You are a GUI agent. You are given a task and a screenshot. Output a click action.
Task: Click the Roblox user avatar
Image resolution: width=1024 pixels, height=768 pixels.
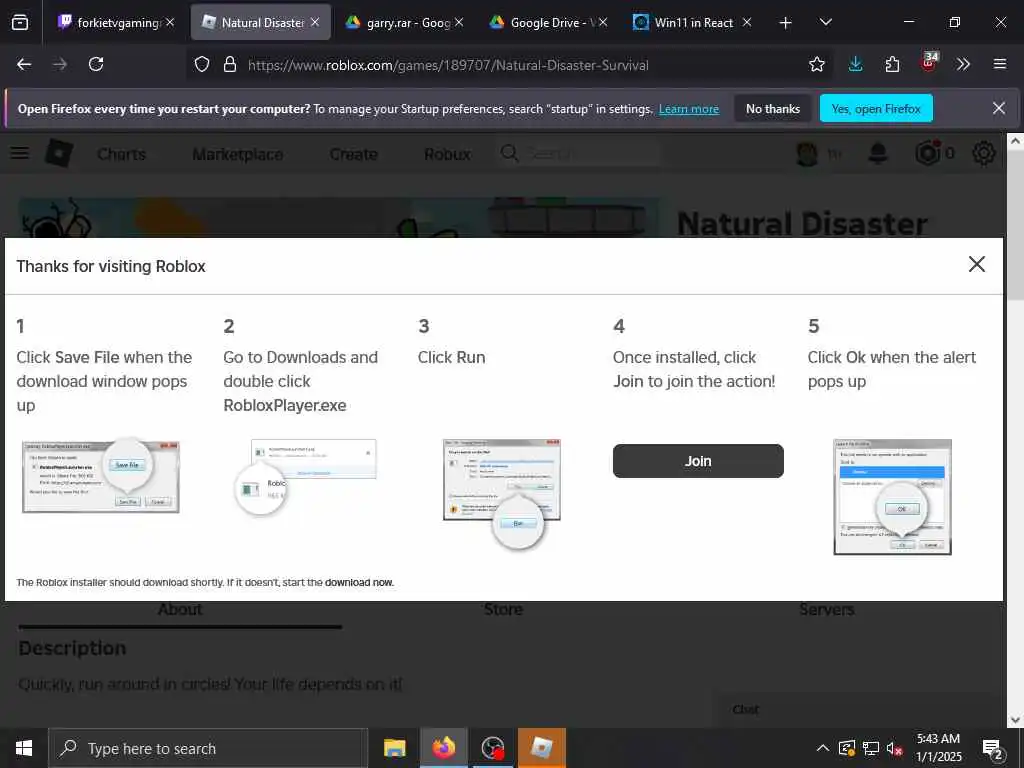[807, 154]
